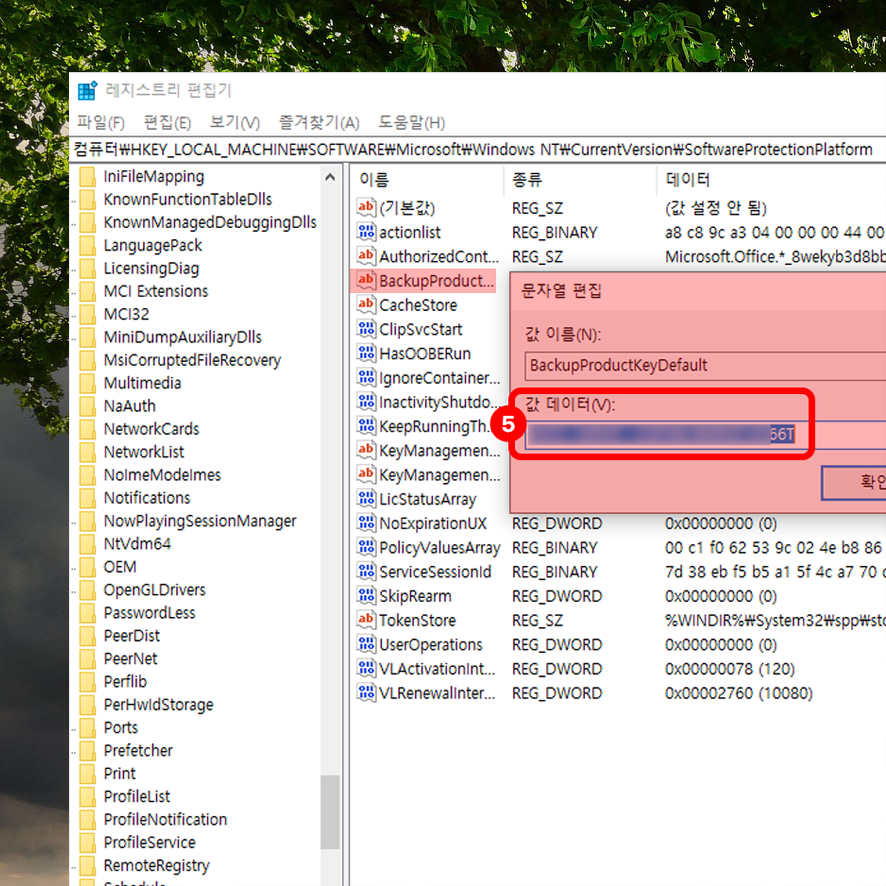This screenshot has height=886, width=886.
Task: Select the UserOperations value row
Action: tap(620, 645)
